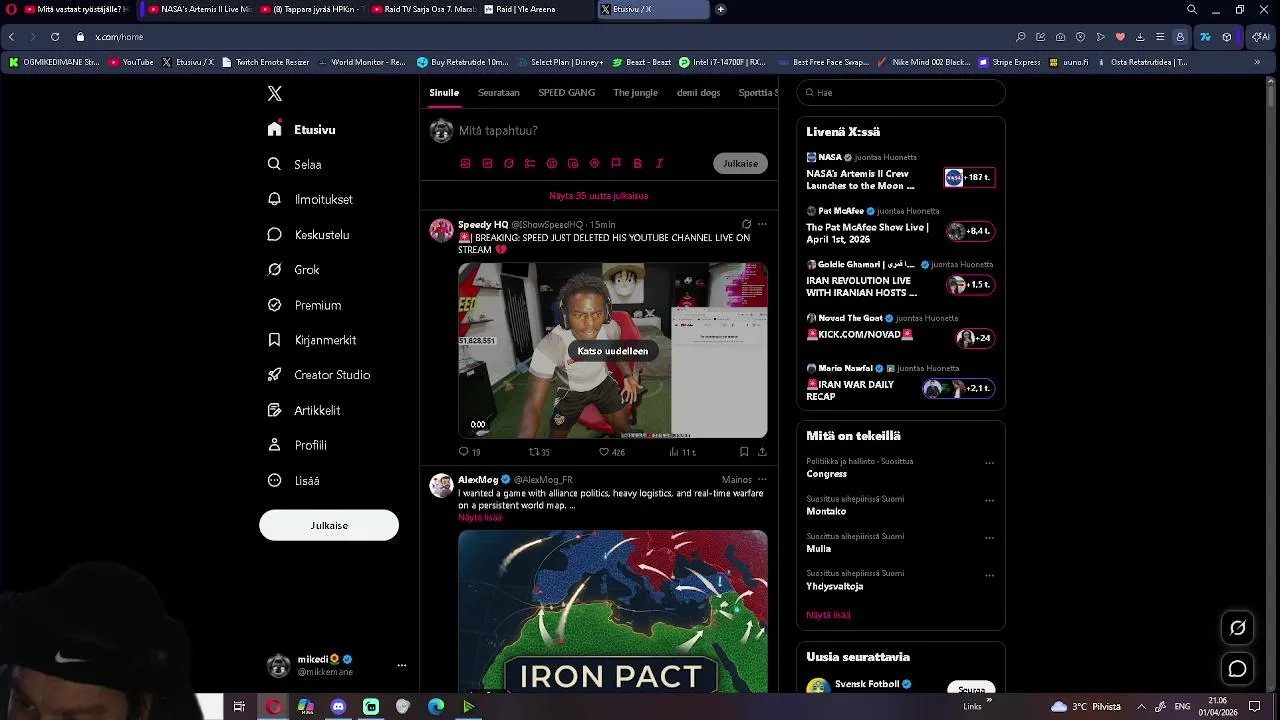Screen dimensions: 1280x720
Task: Open browser AI assistant button
Action: tap(1260, 37)
